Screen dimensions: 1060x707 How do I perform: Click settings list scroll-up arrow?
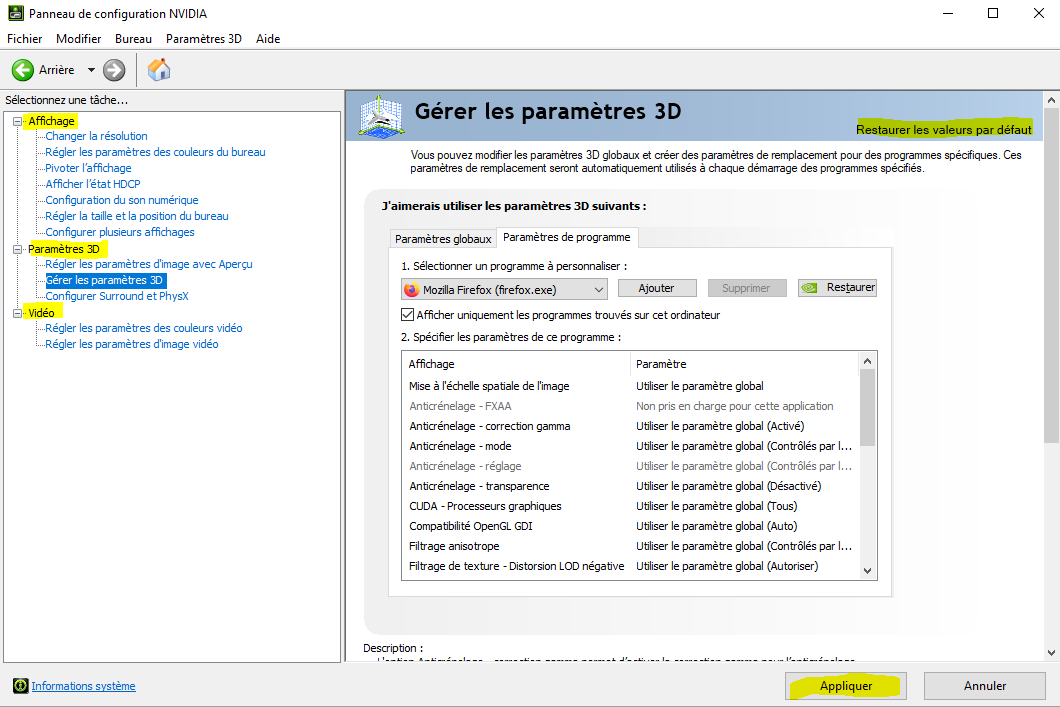[867, 362]
